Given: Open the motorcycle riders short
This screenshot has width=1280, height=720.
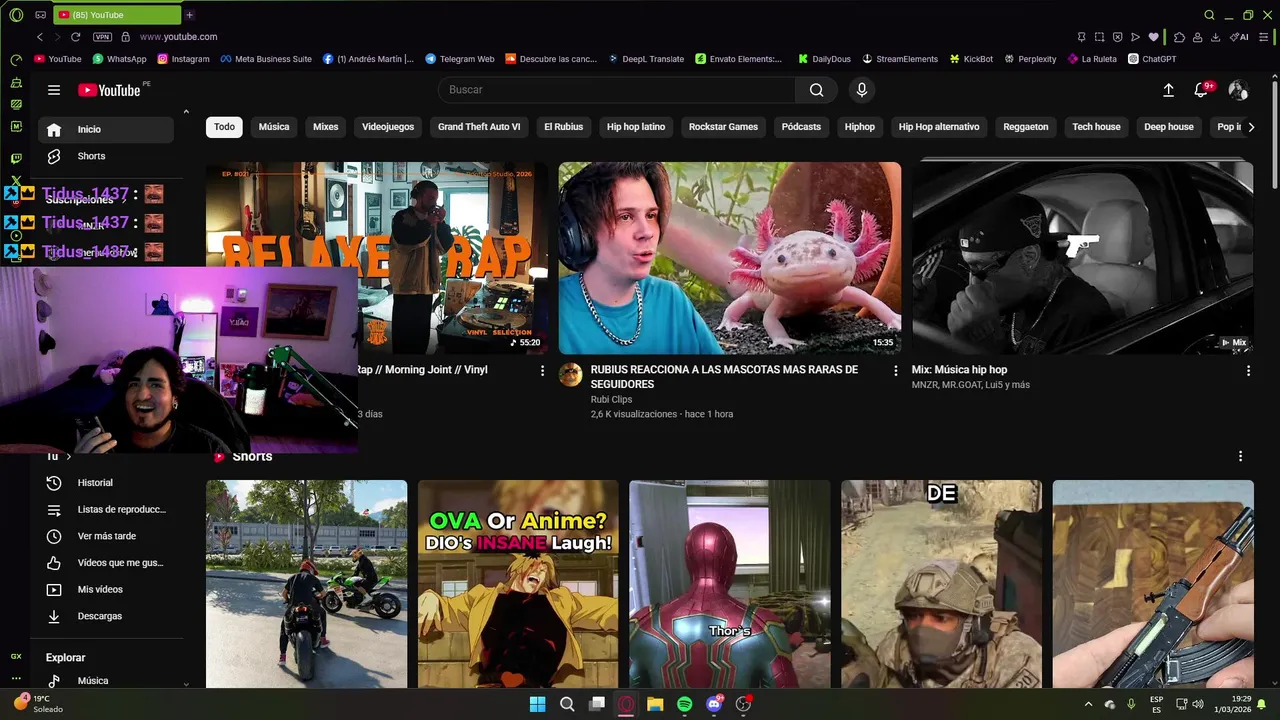Looking at the screenshot, I should tap(307, 584).
